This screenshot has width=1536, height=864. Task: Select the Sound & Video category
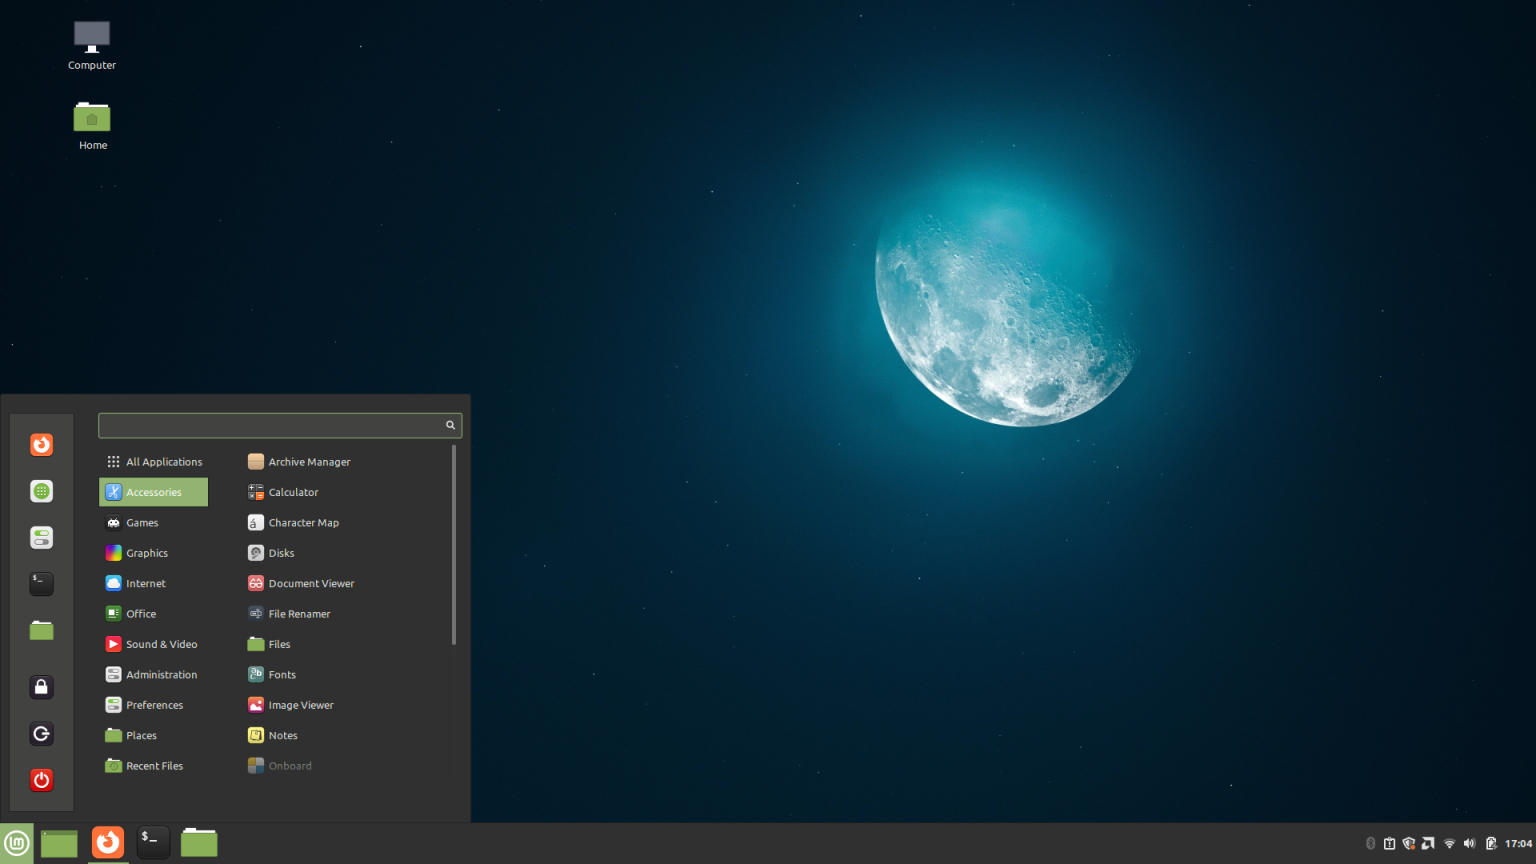161,643
